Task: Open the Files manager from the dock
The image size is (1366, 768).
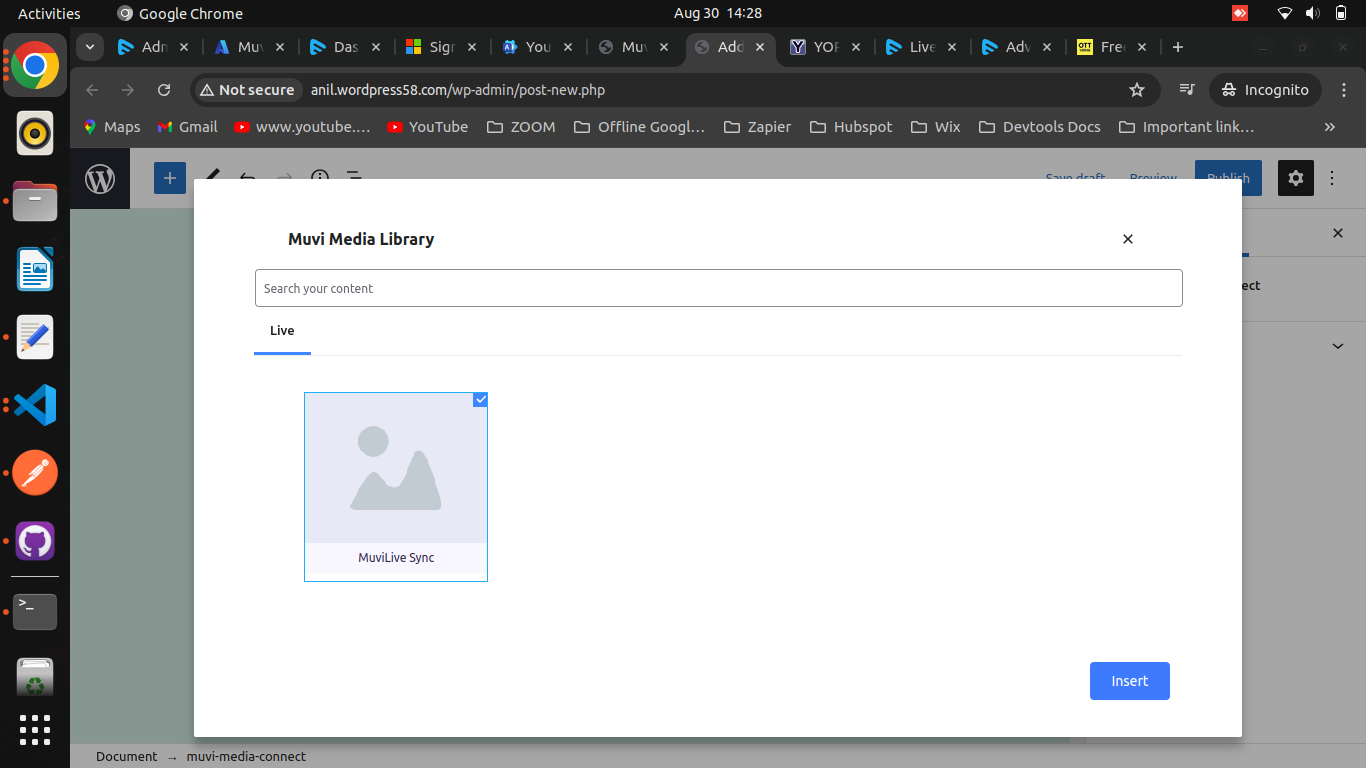Action: 35,201
